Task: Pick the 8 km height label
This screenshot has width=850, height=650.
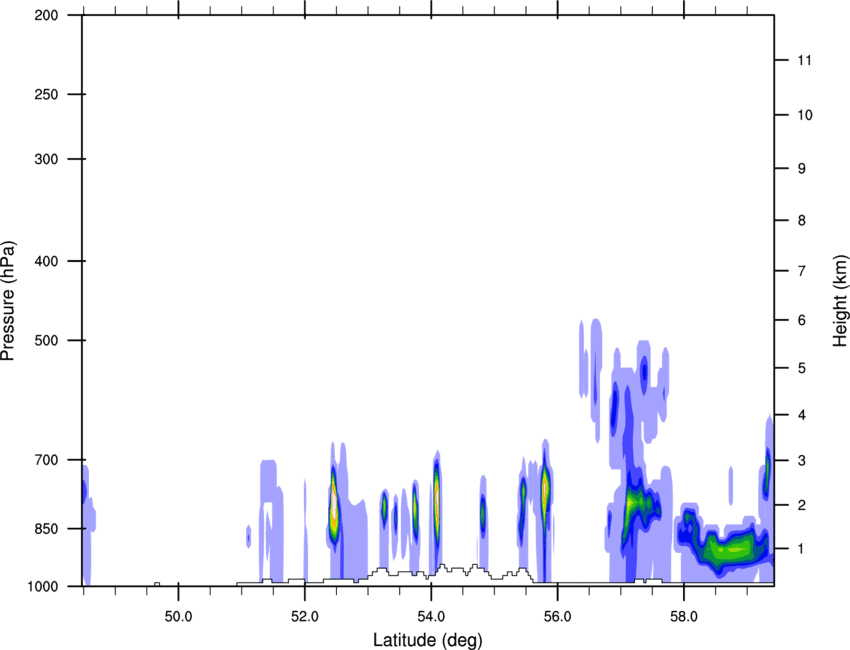Action: pyautogui.click(x=802, y=220)
